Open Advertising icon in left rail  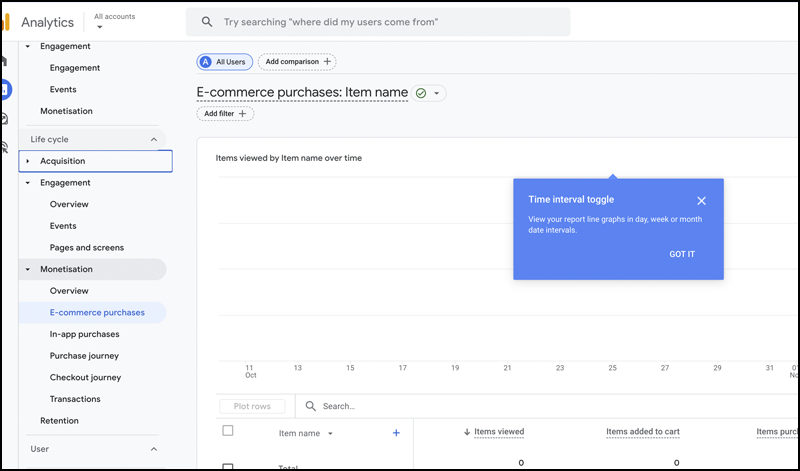tap(4, 148)
